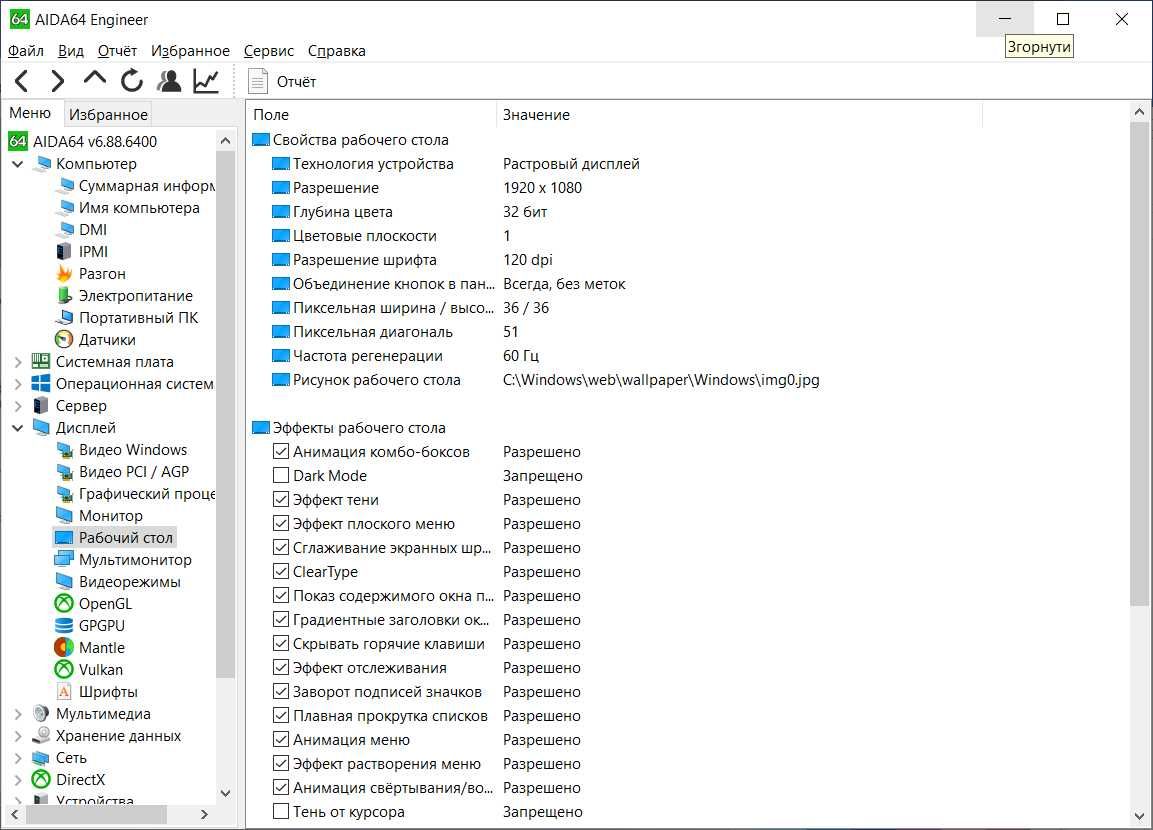The height and width of the screenshot is (830, 1153).
Task: Click the tree horizontal scrollbar right arrow
Action: (x=204, y=815)
